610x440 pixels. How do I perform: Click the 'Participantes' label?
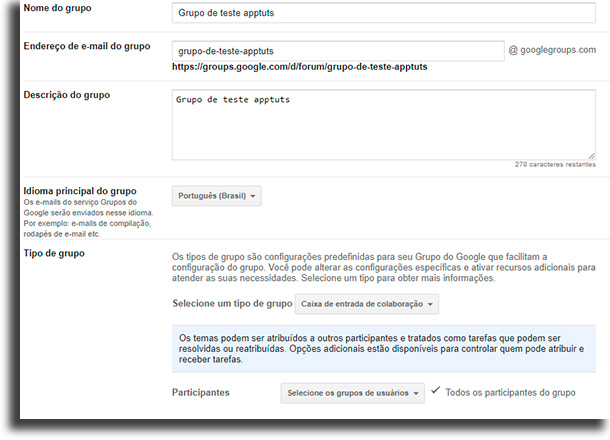(x=201, y=393)
